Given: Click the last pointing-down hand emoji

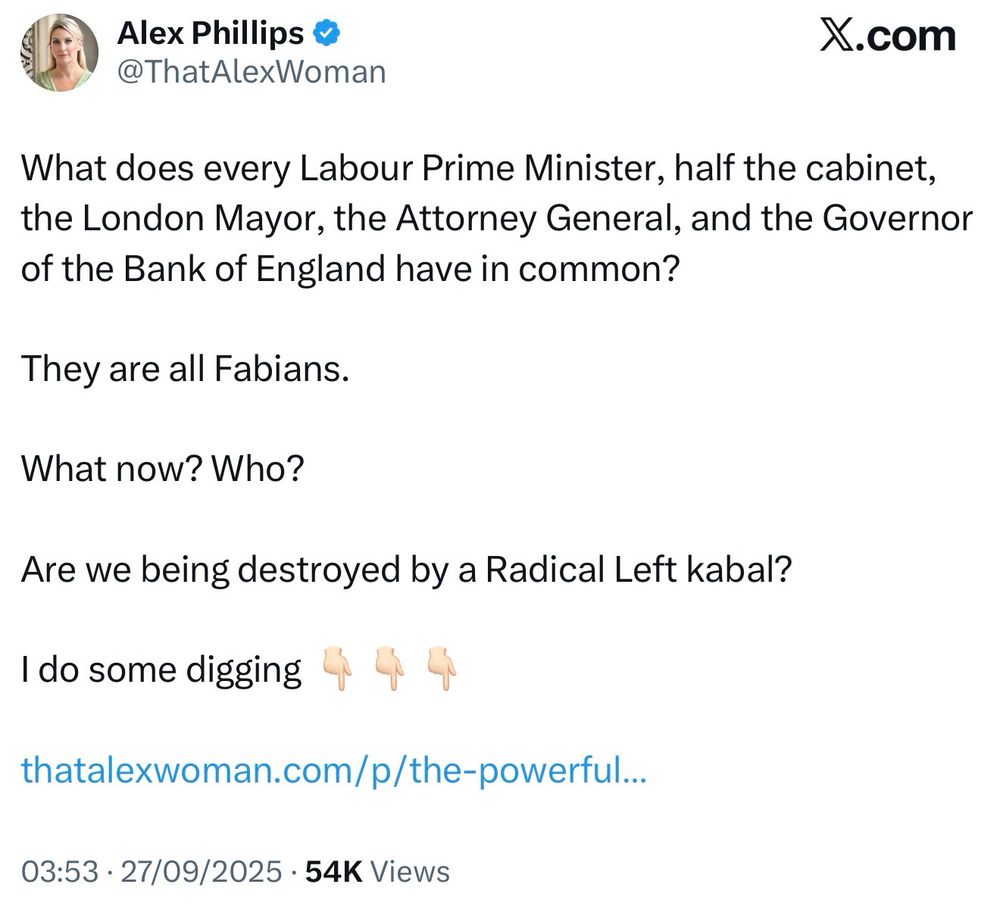Looking at the screenshot, I should point(441,668).
